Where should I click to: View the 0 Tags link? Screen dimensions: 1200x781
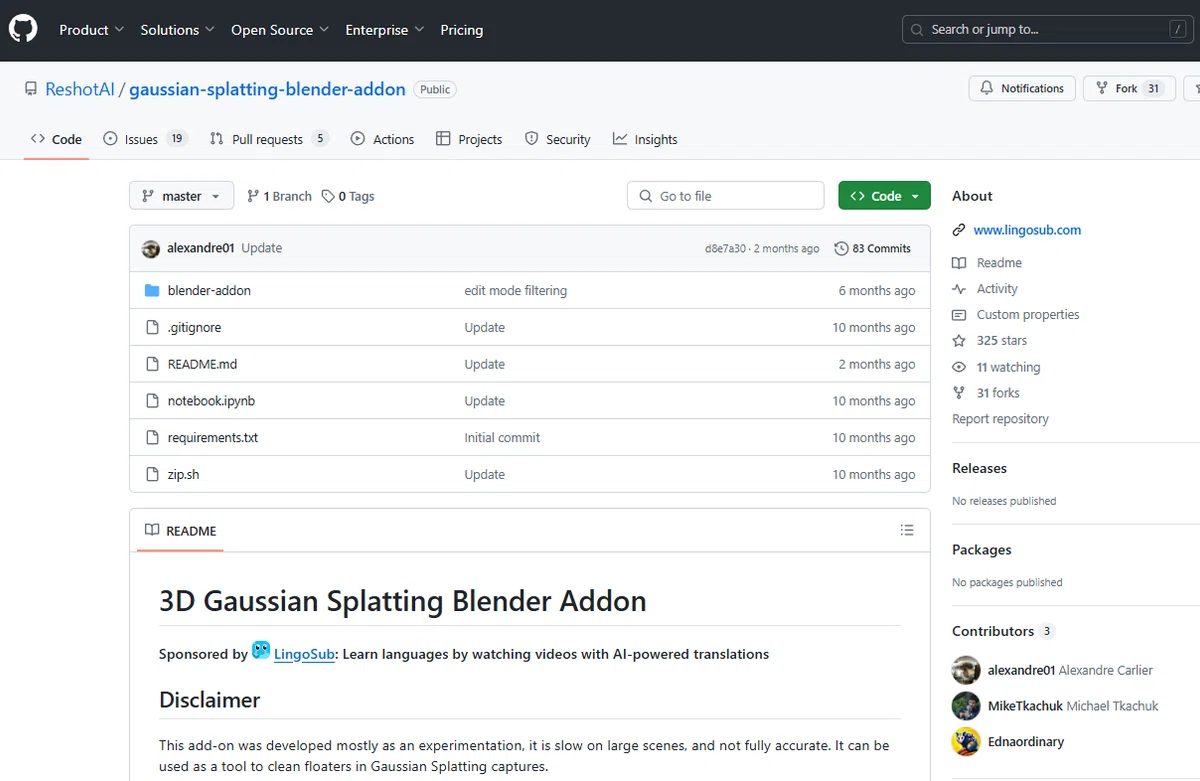(348, 196)
